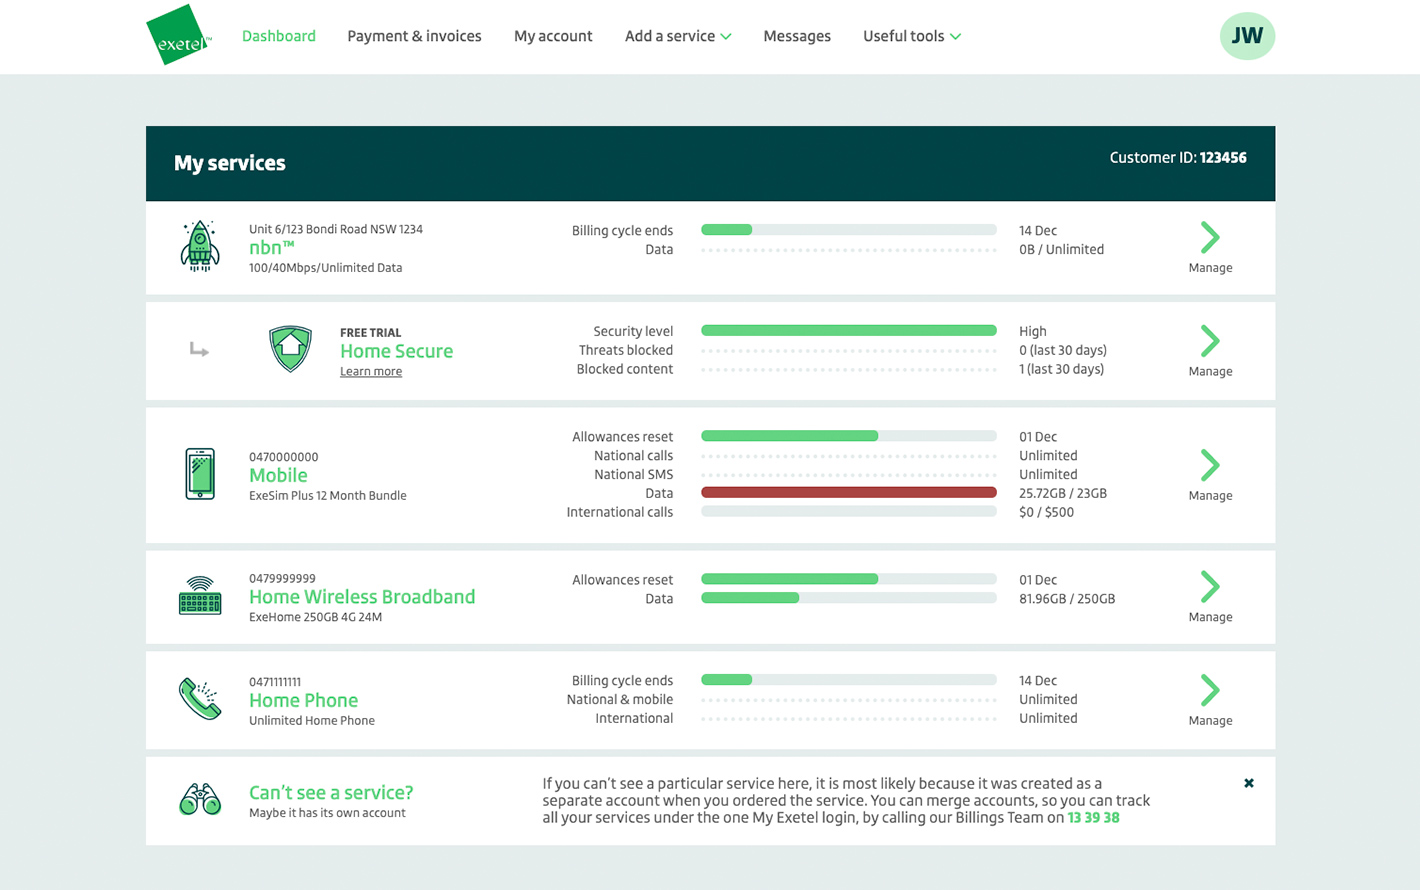The image size is (1420, 890).
Task: Click the High security level value
Action: (x=1033, y=331)
